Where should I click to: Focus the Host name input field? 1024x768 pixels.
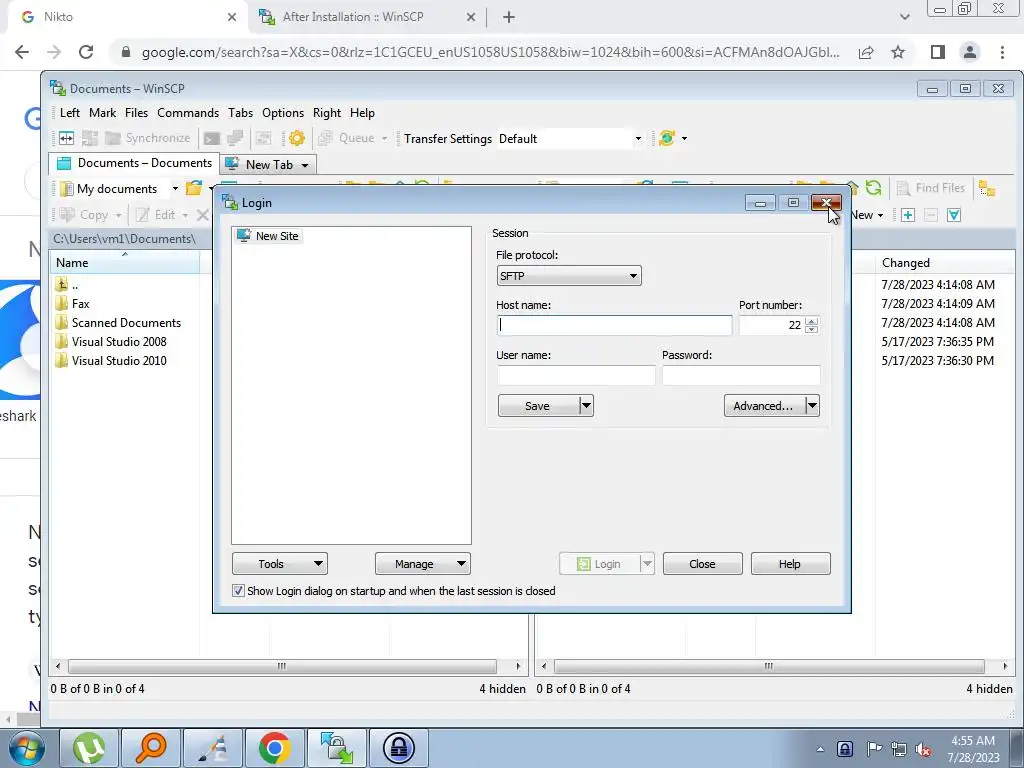[614, 325]
